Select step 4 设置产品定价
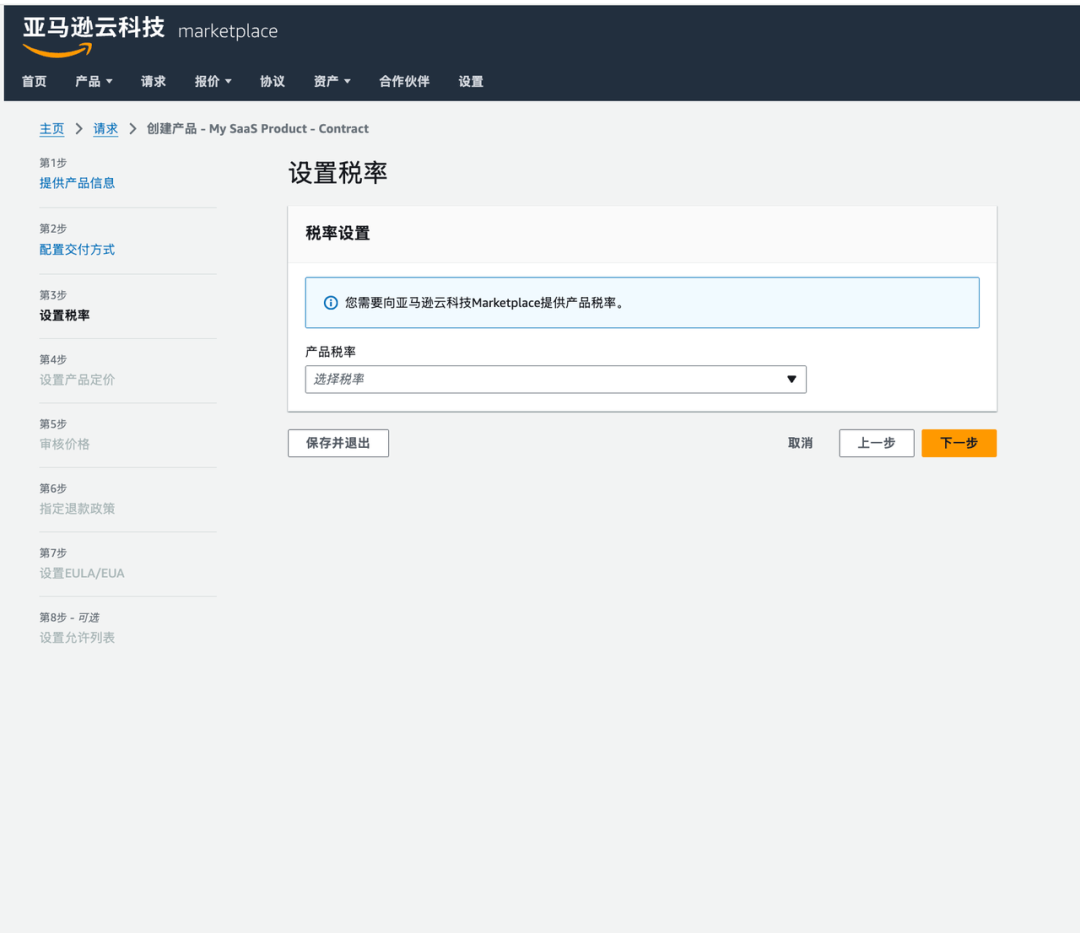The image size is (1080, 933). click(77, 379)
